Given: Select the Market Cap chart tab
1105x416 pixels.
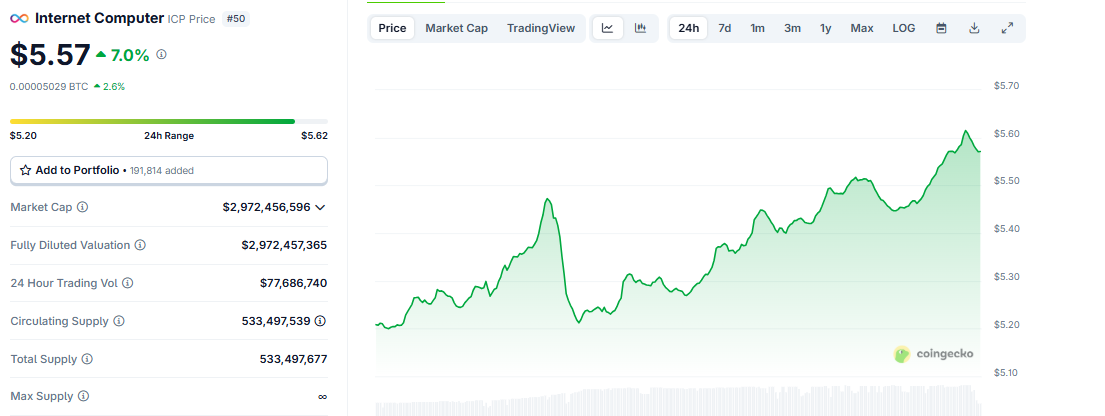Looking at the screenshot, I should coord(457,28).
